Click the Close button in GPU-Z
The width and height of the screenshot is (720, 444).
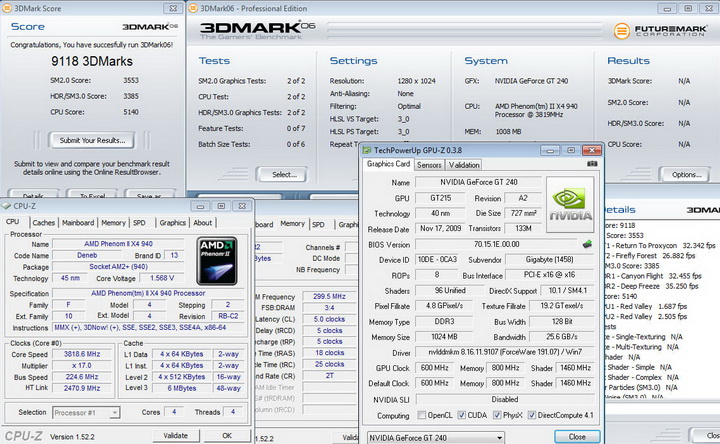(x=577, y=437)
